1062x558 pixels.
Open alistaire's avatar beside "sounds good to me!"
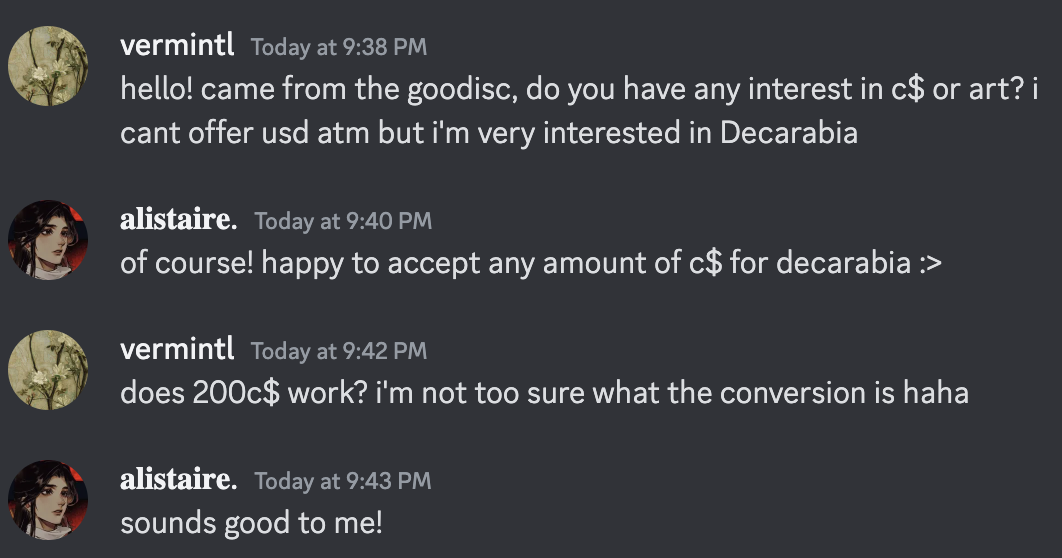pyautogui.click(x=48, y=500)
